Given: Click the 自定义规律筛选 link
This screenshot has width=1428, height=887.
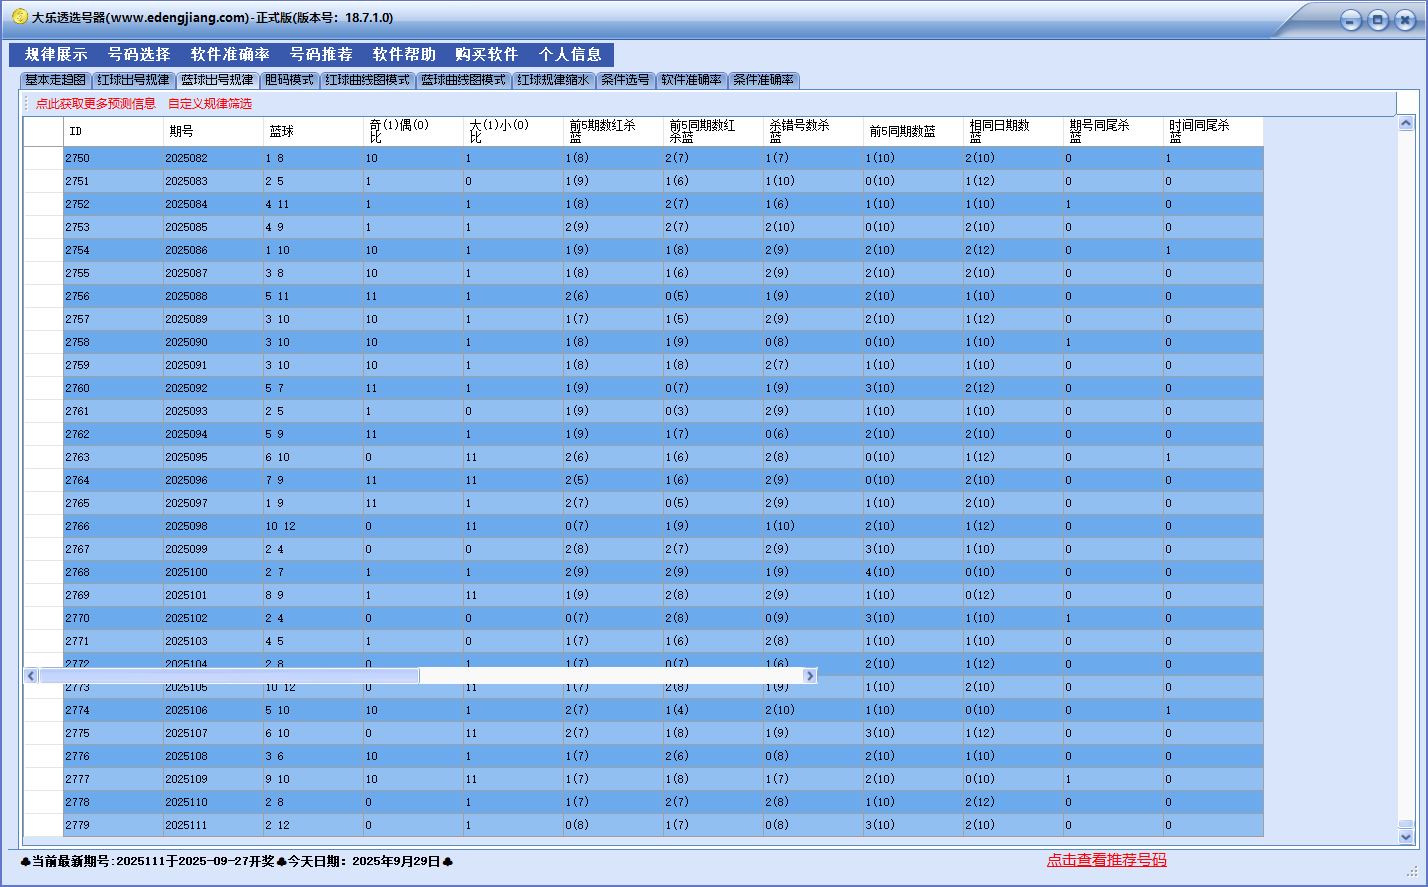Looking at the screenshot, I should click(x=210, y=104).
